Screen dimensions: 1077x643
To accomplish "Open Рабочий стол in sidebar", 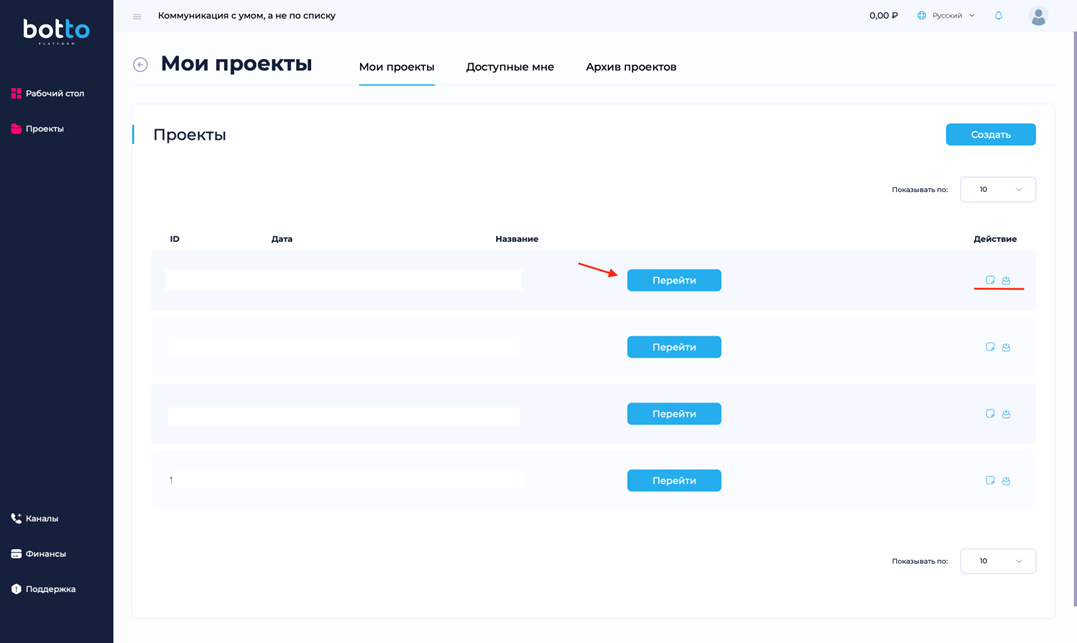I will coord(54,93).
